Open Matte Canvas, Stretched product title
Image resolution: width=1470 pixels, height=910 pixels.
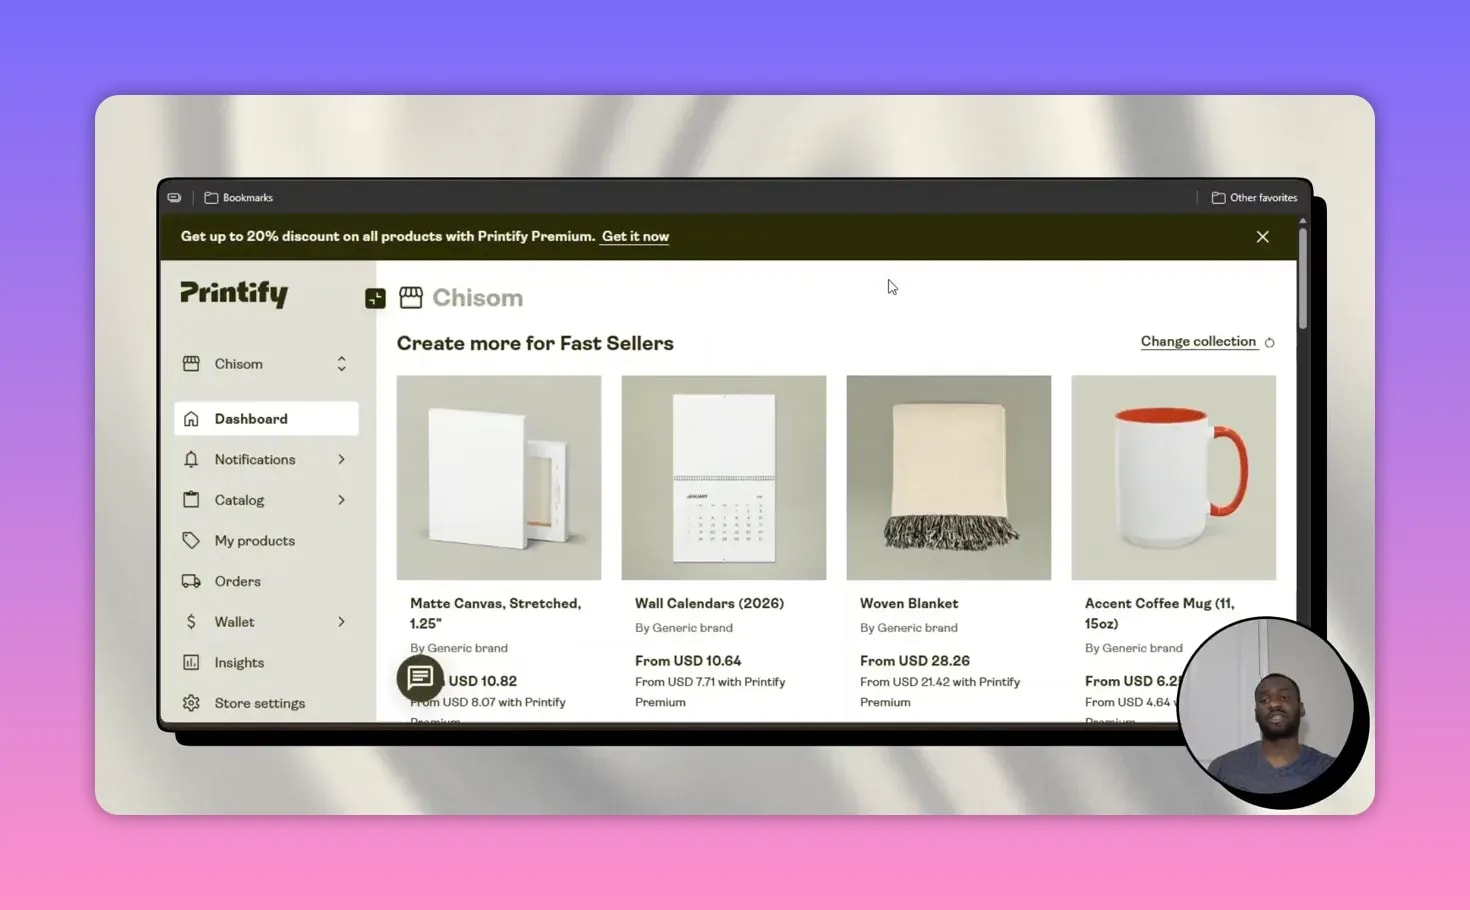tap(496, 613)
